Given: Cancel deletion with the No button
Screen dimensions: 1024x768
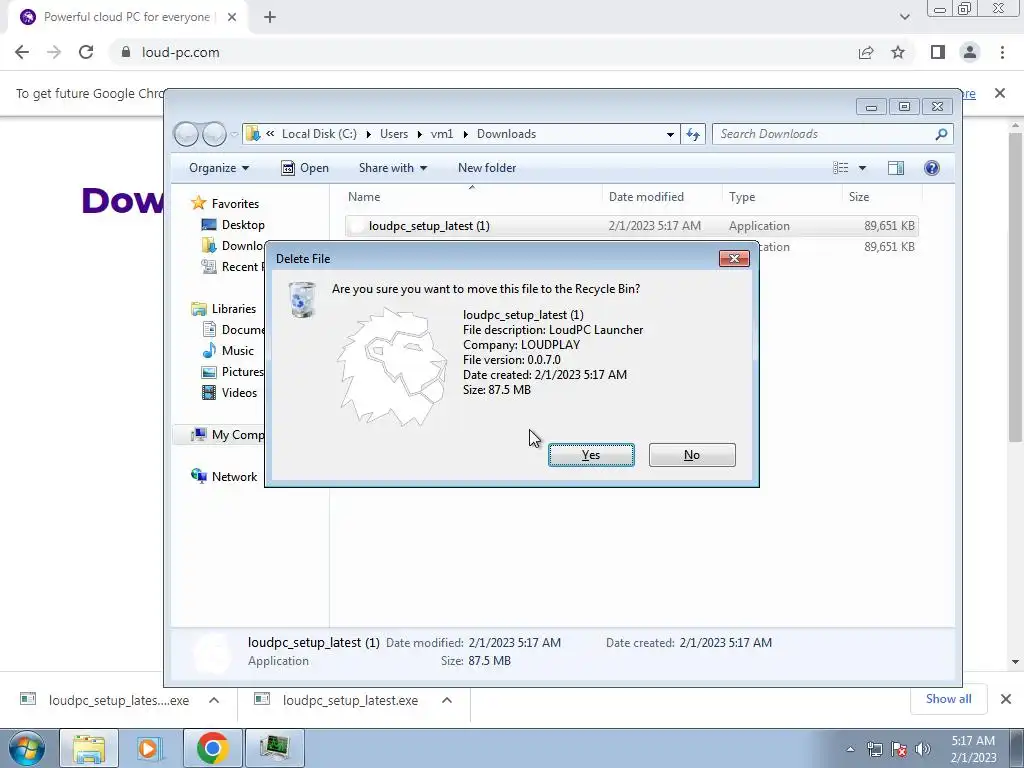Looking at the screenshot, I should pos(692,455).
